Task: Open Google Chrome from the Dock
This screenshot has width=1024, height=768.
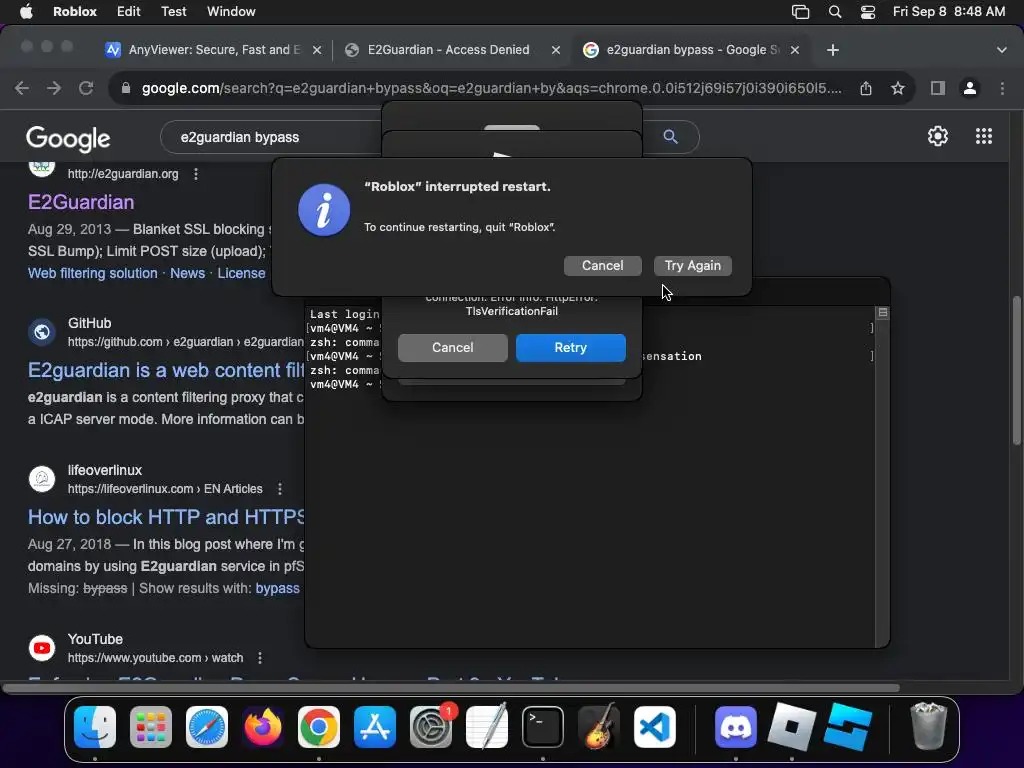Action: (x=319, y=727)
